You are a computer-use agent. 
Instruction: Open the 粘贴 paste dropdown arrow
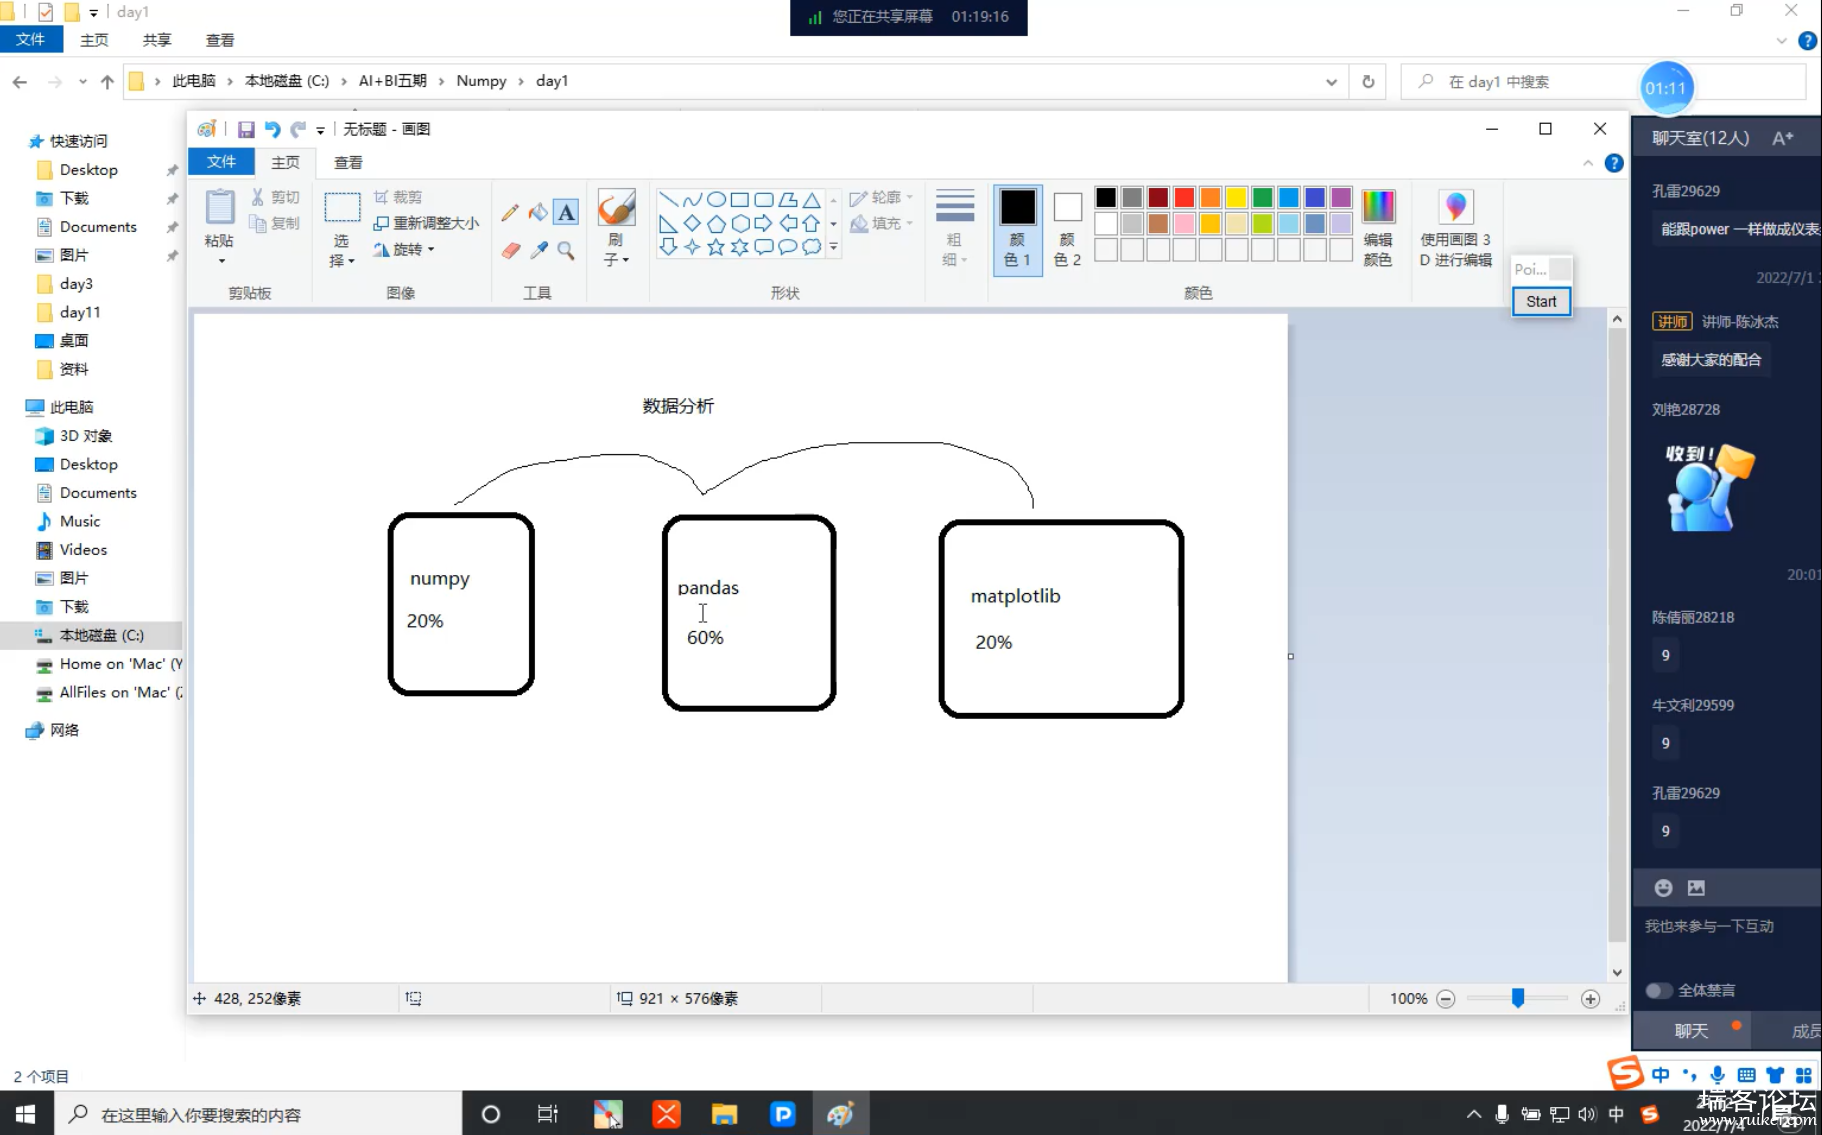pyautogui.click(x=222, y=261)
